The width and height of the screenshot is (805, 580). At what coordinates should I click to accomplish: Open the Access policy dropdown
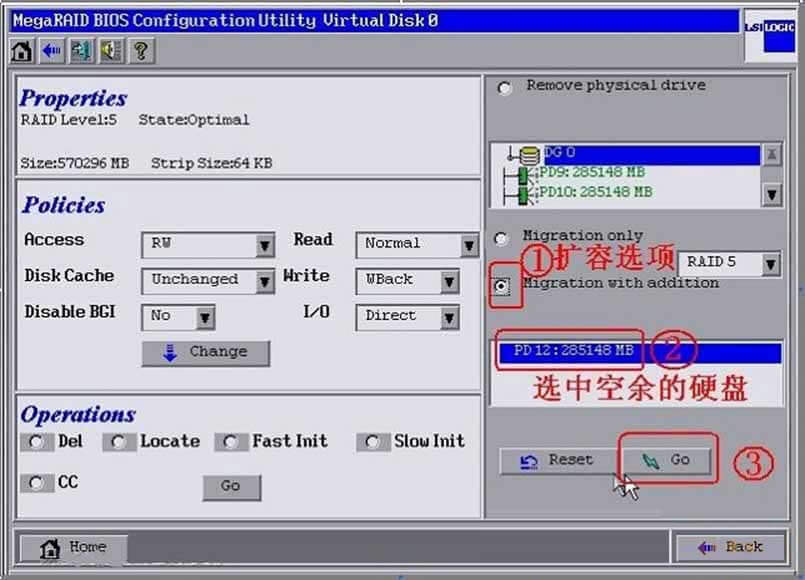(264, 245)
